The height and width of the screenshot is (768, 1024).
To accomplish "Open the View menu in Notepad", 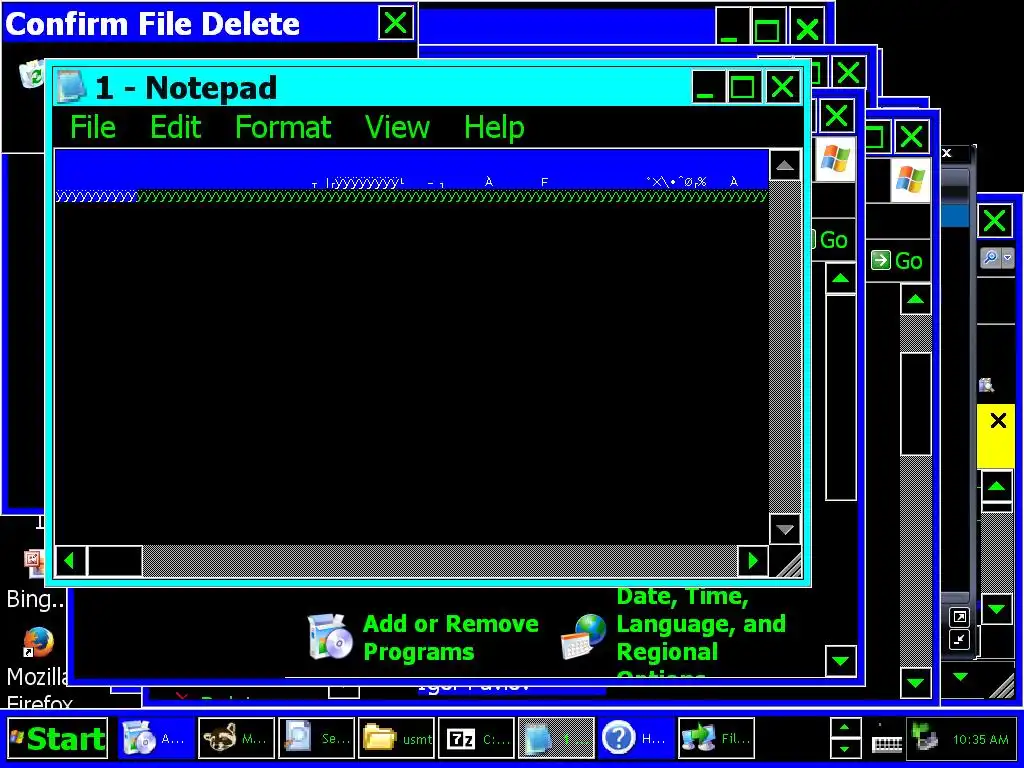I will coord(397,127).
